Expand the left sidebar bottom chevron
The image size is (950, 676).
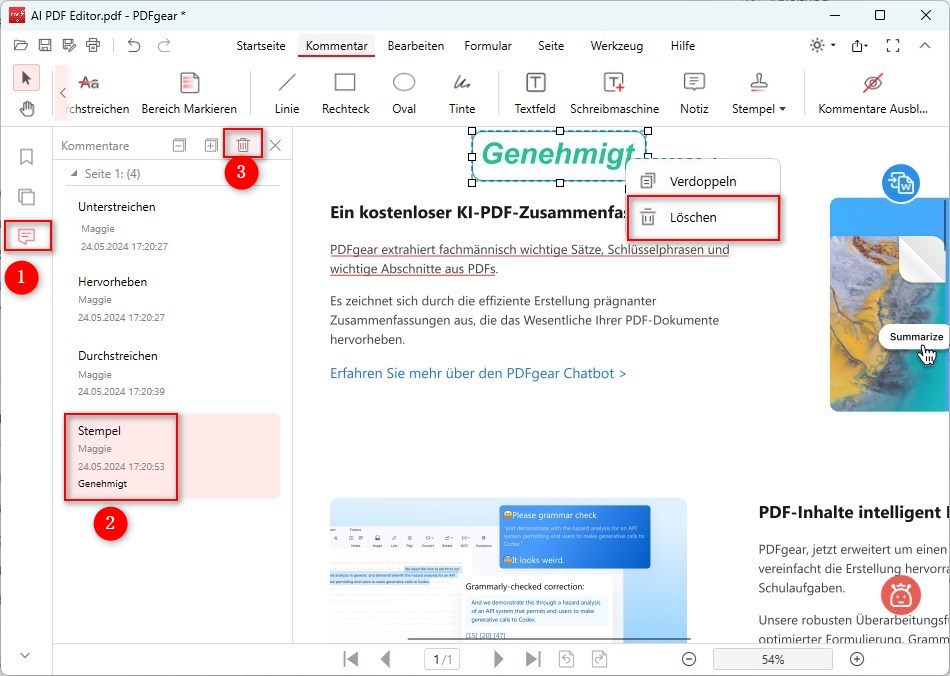coord(25,655)
